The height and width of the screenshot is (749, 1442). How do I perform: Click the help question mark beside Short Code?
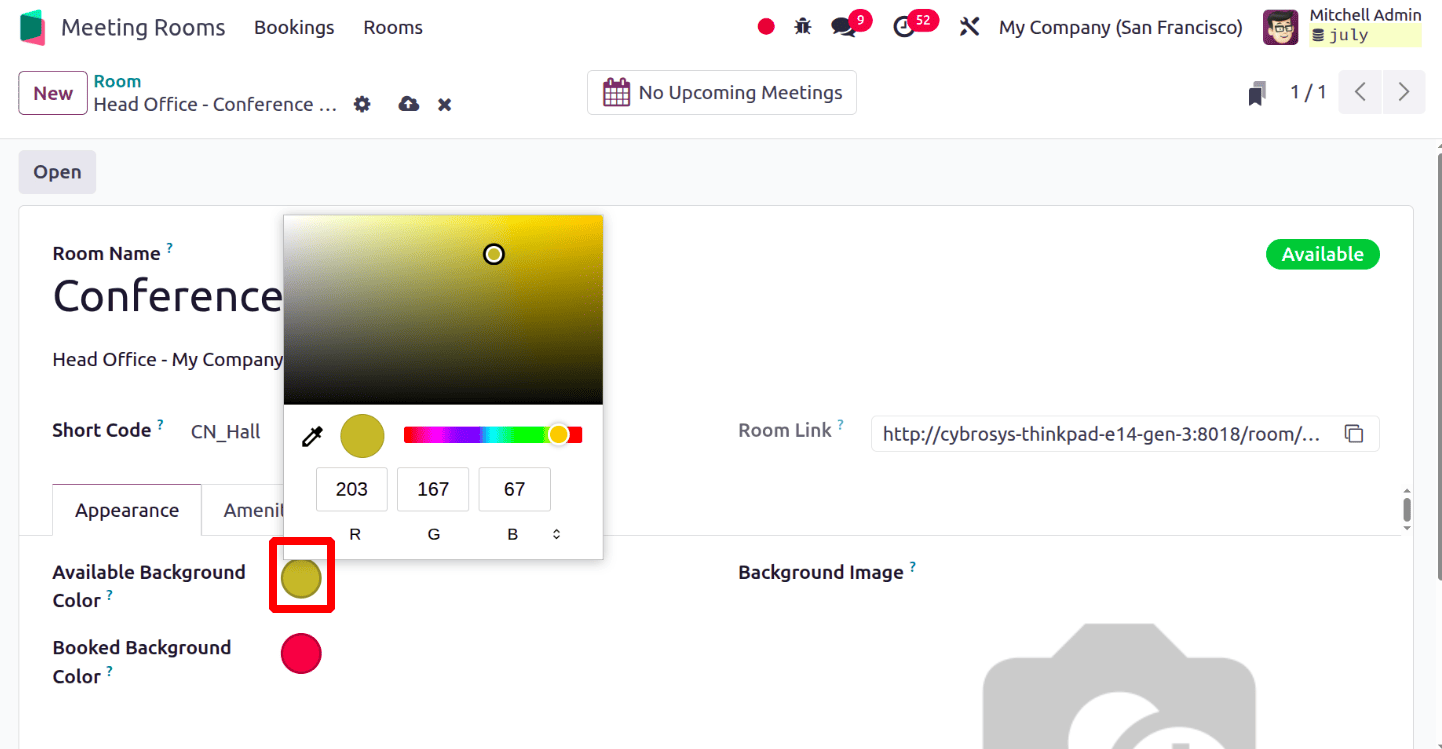tap(160, 425)
